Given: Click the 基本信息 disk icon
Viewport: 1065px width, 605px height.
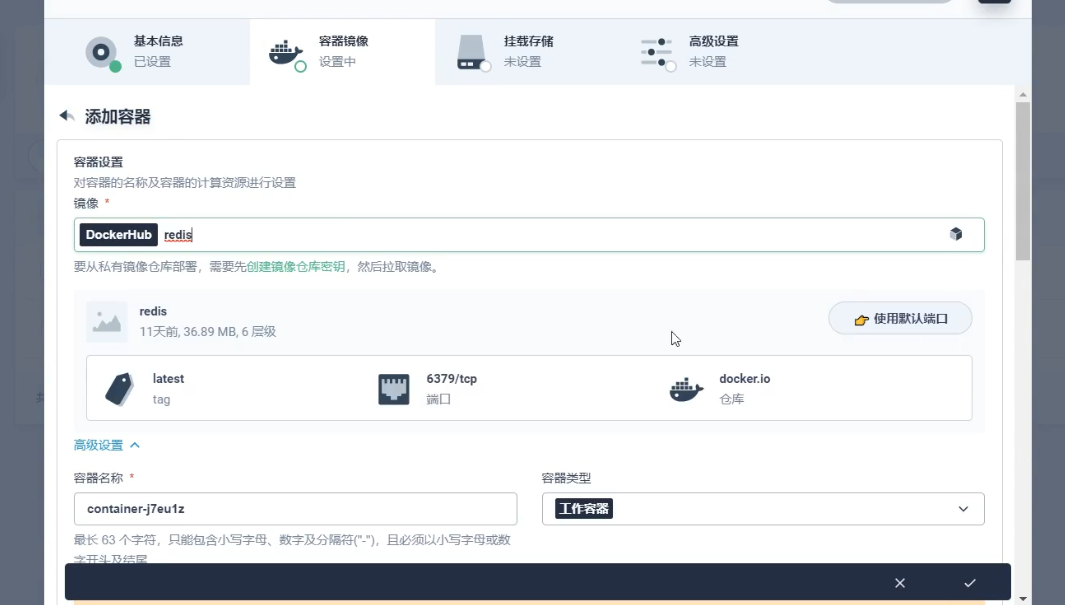Looking at the screenshot, I should click(x=102, y=52).
